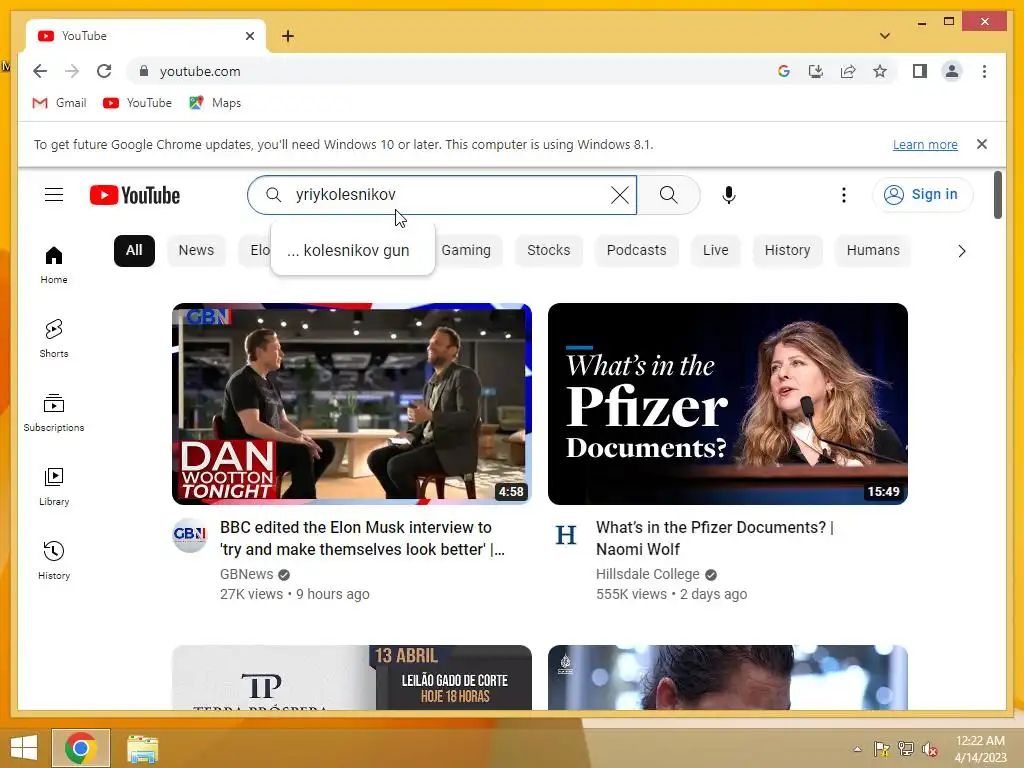The width and height of the screenshot is (1024, 768).
Task: Open Chrome three-dot menu
Action: [x=984, y=71]
